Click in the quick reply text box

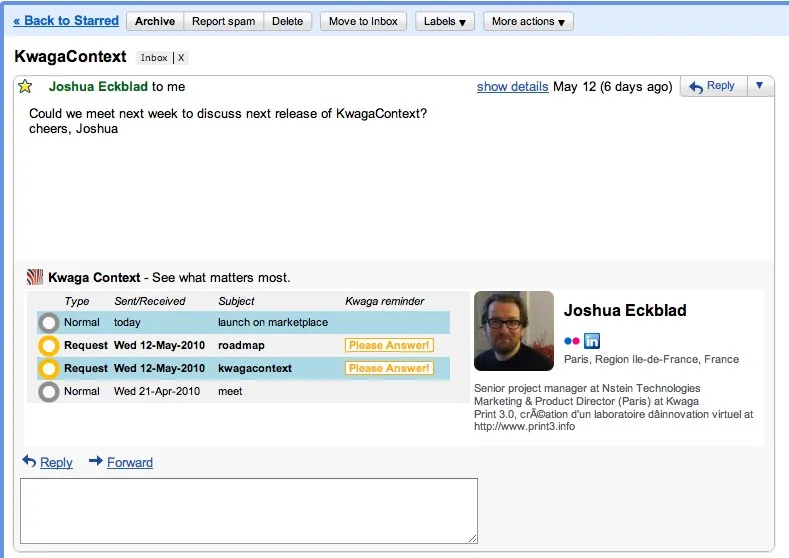pos(249,511)
